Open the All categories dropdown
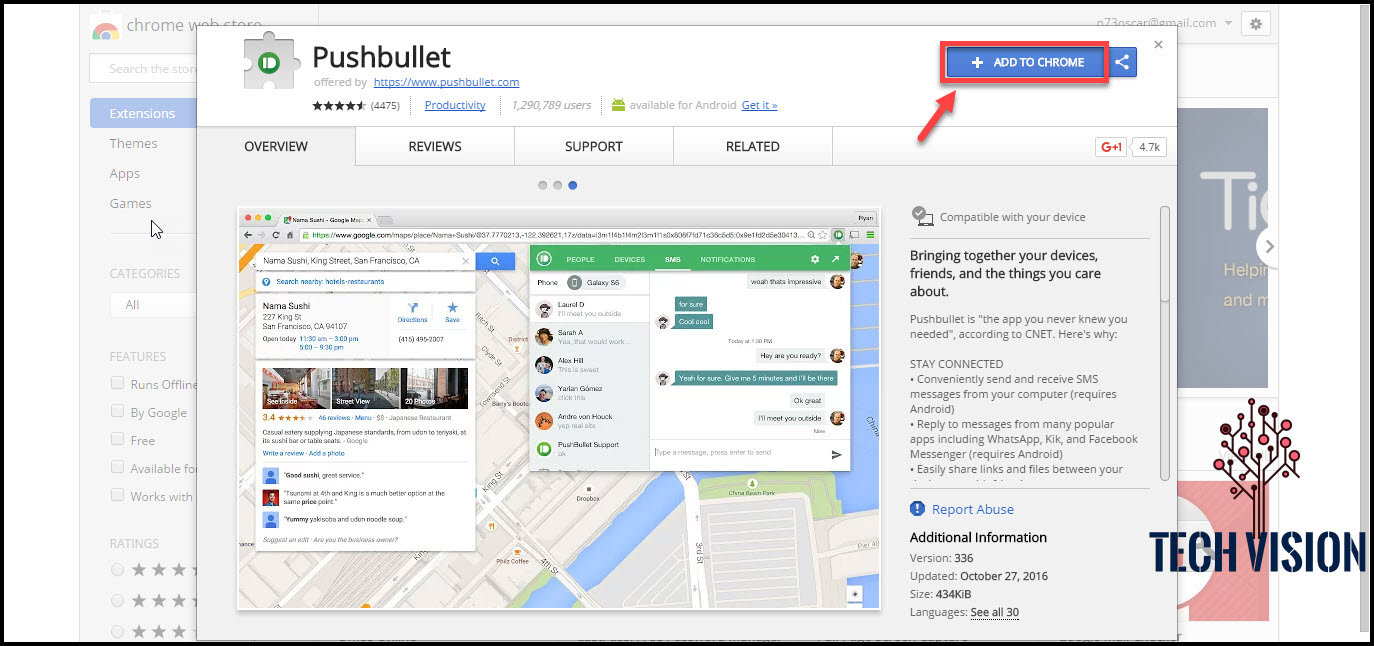1374x646 pixels. (153, 304)
